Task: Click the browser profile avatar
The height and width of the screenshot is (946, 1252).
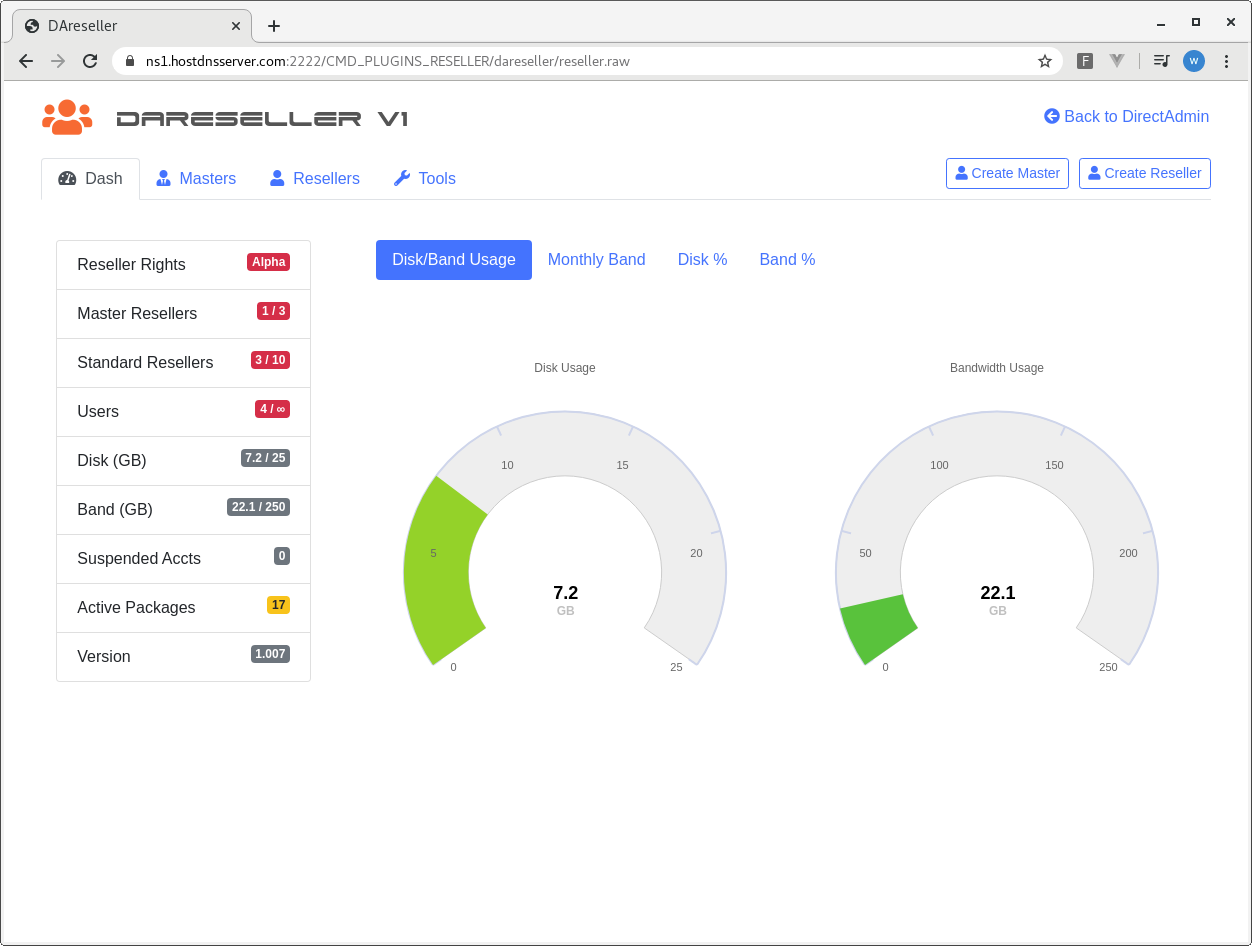Action: click(1193, 61)
